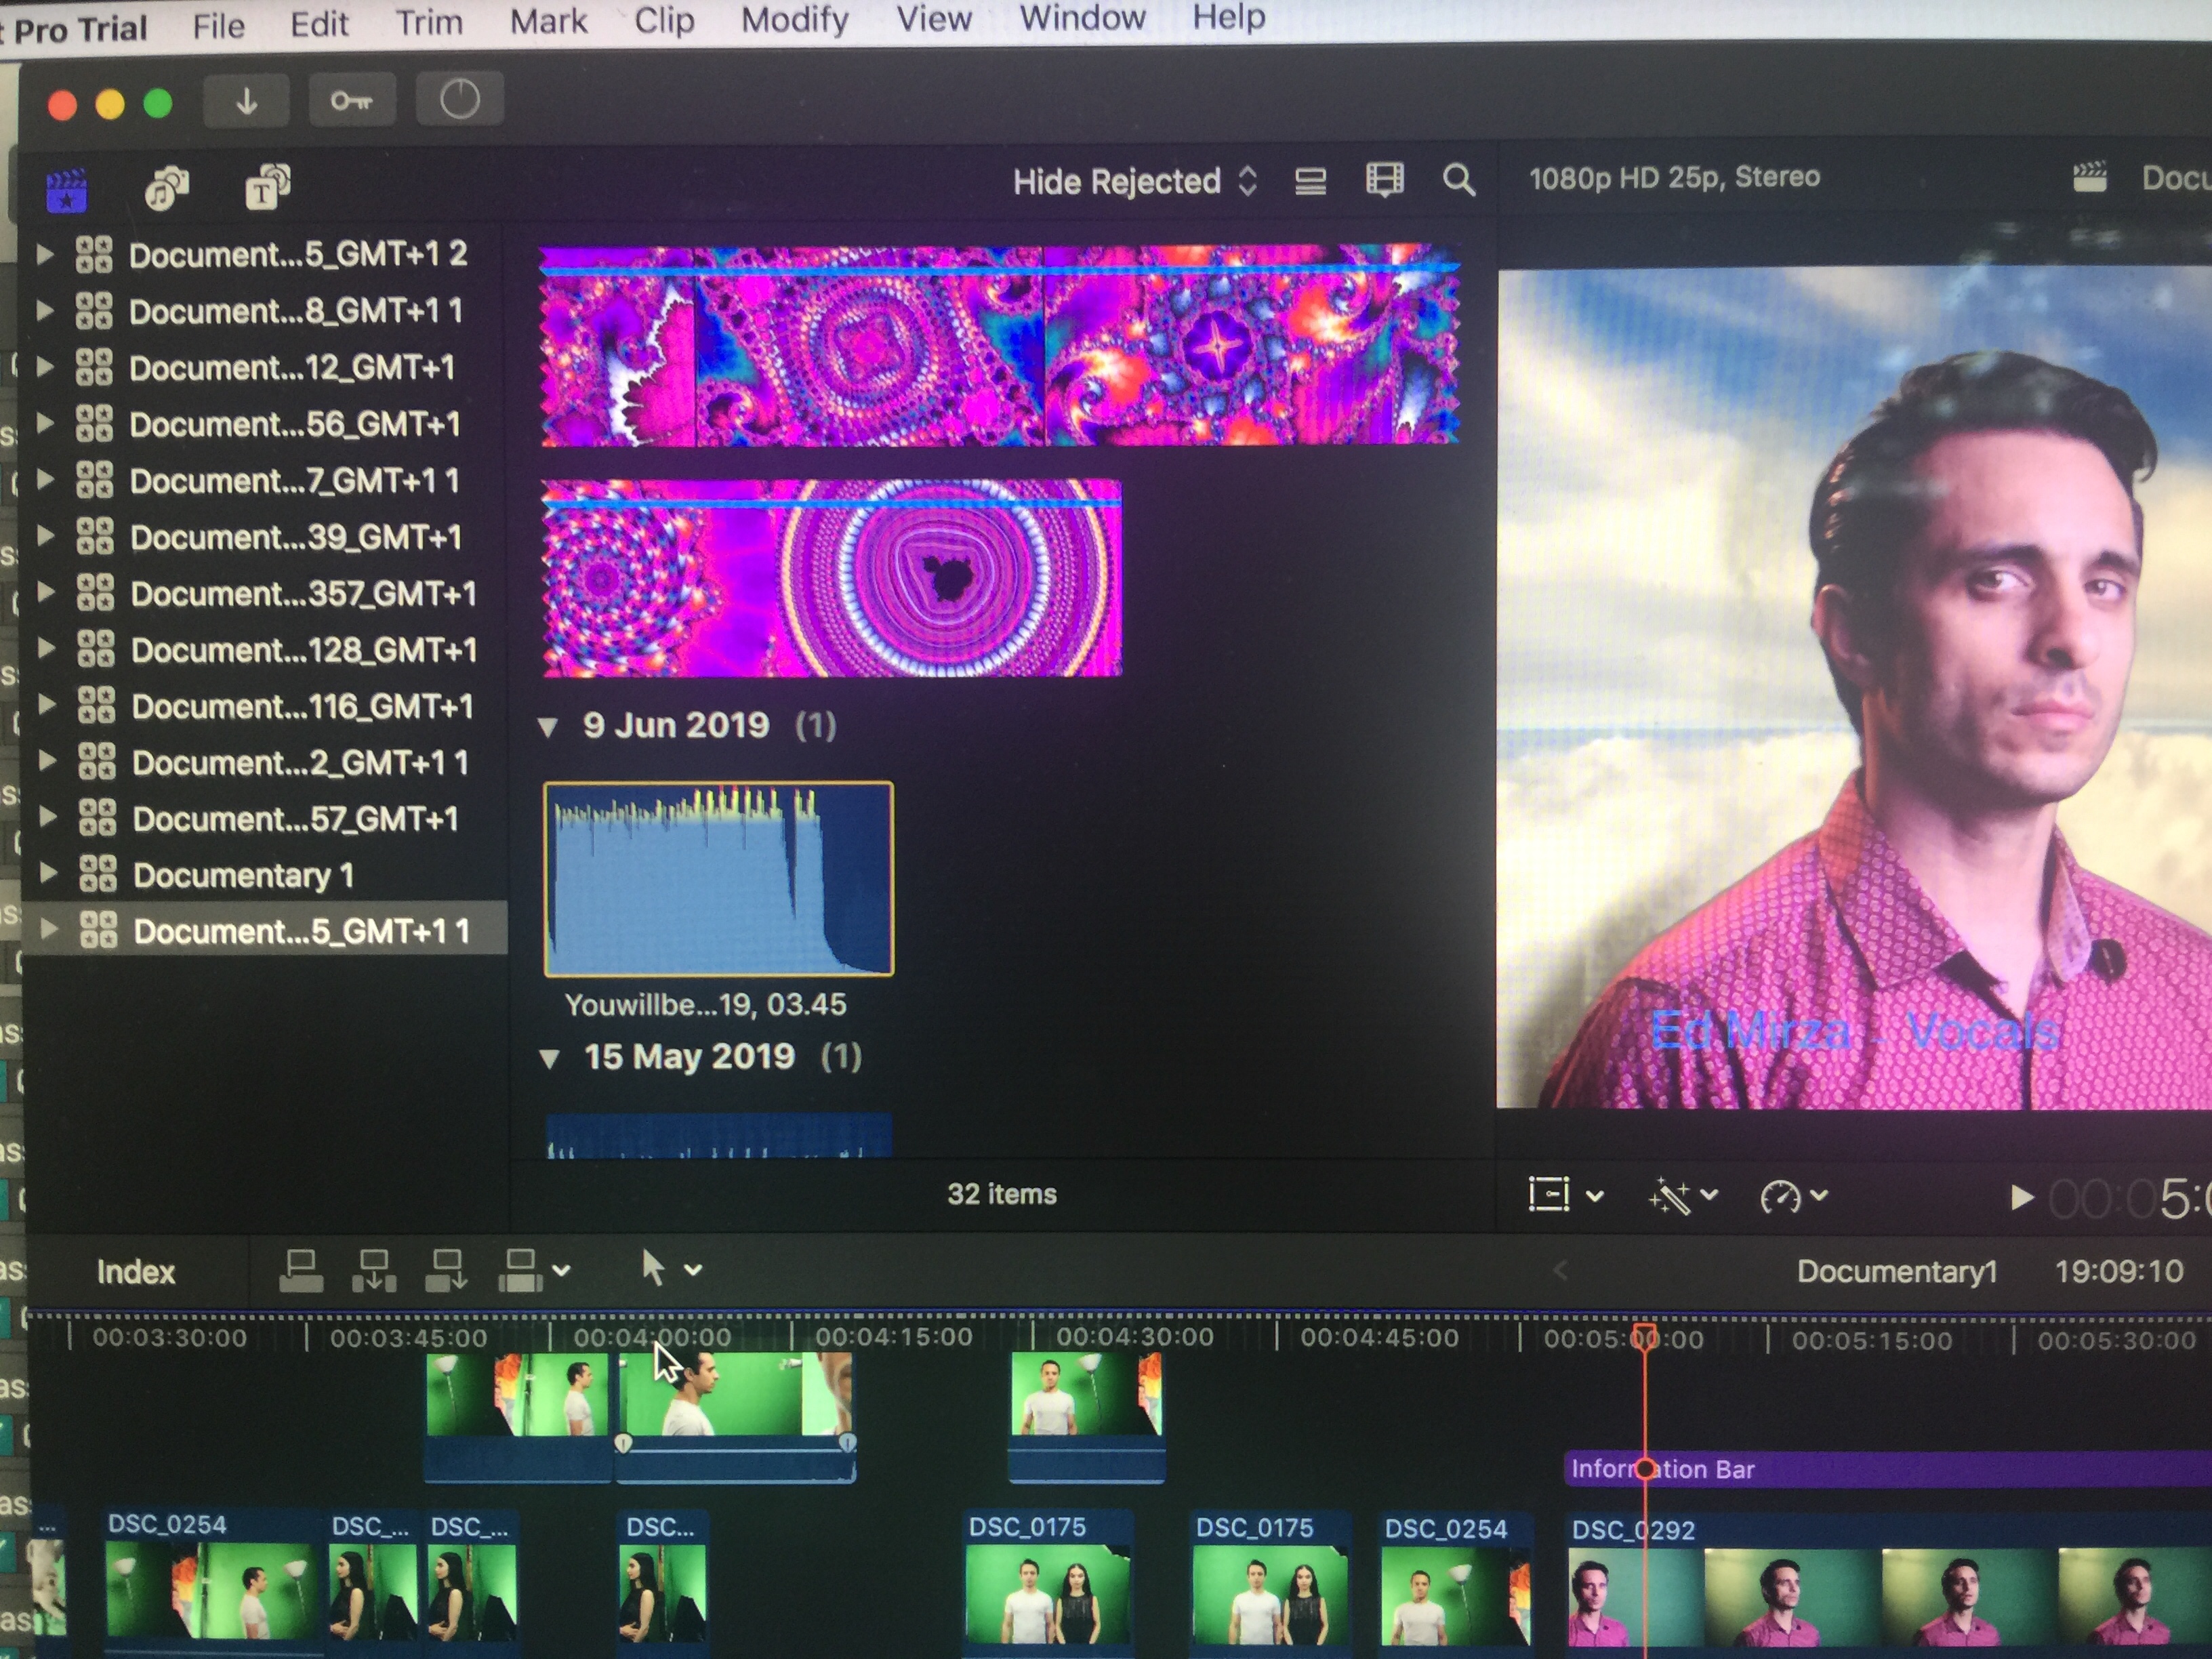Screen dimensions: 2212x1659
Task: Open the photos and audio sidebar
Action: (x=166, y=187)
